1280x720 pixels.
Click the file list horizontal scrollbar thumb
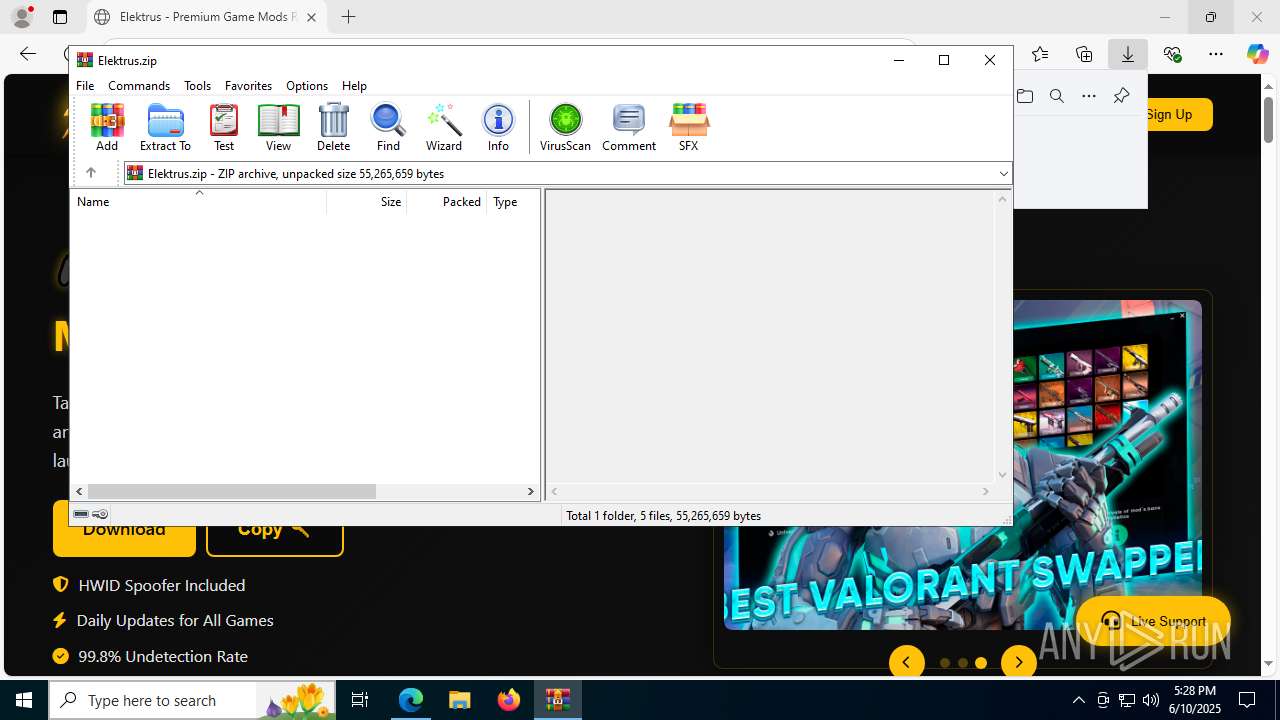pos(231,491)
